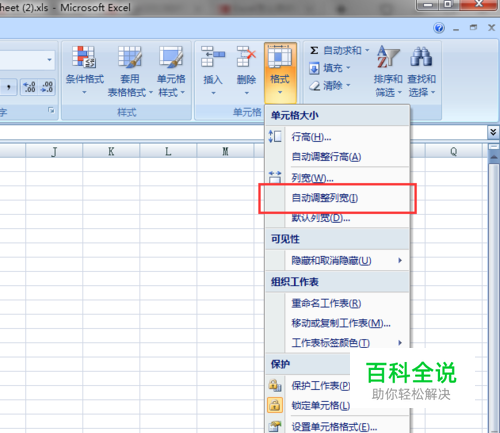Click column L header
Screen dimensions: 500x433
point(168,151)
